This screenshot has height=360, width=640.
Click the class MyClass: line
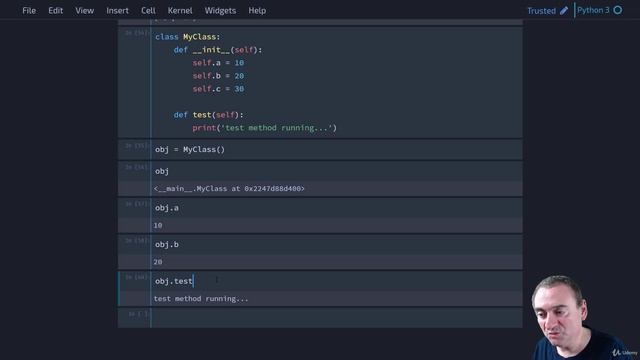tap(187, 37)
